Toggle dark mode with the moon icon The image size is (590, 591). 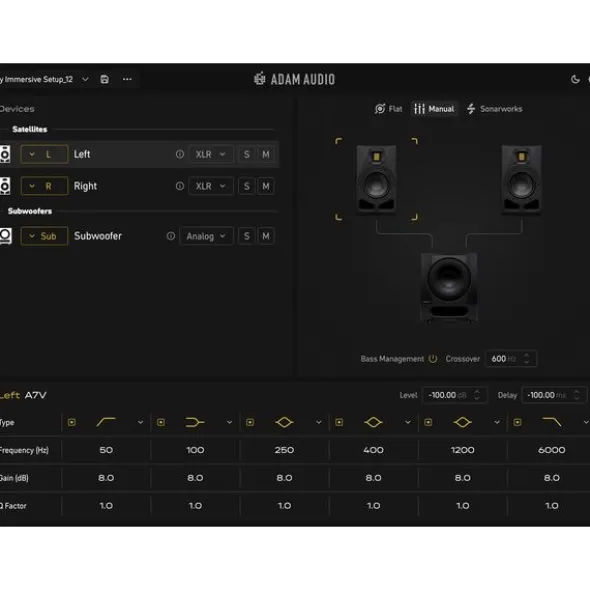[575, 79]
